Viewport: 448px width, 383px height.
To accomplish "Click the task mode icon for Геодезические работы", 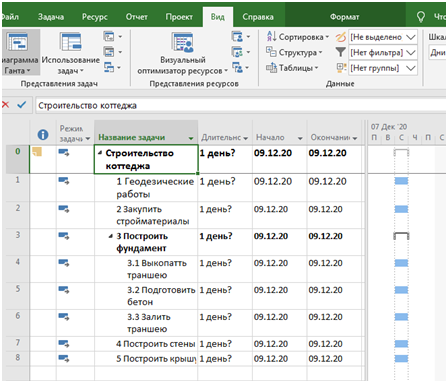I will [x=63, y=181].
